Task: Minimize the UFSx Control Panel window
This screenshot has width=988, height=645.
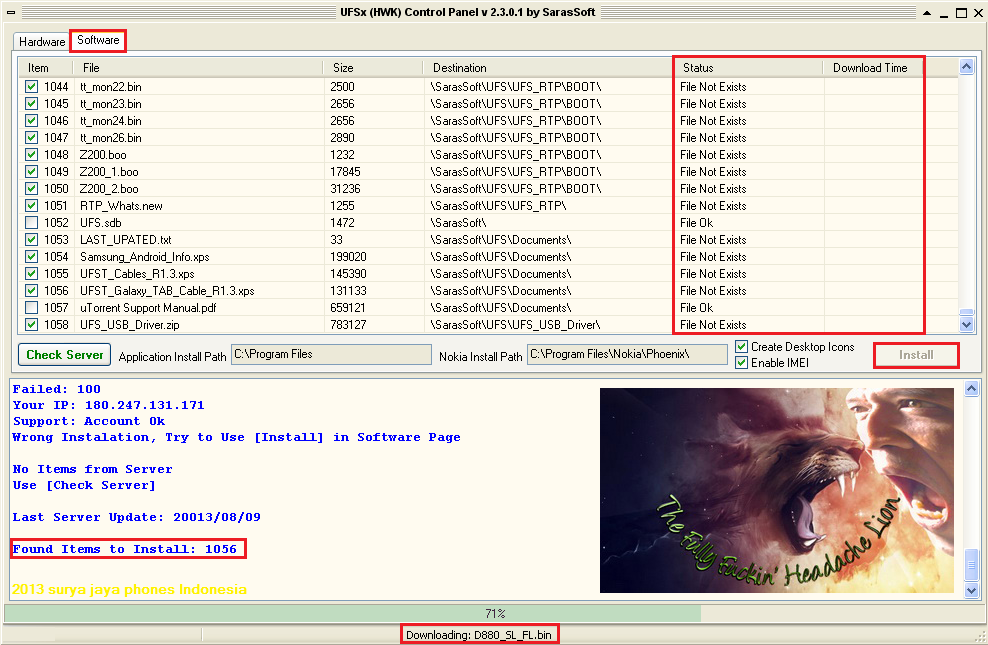Action: pos(944,13)
